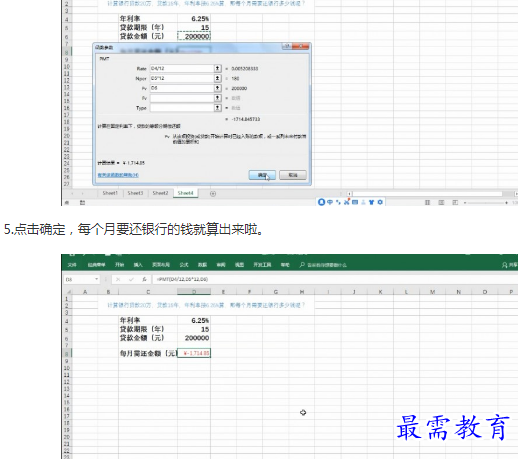Image resolution: width=518 pixels, height=459 pixels.
Task: Click the empty Type input box
Action: point(182,108)
